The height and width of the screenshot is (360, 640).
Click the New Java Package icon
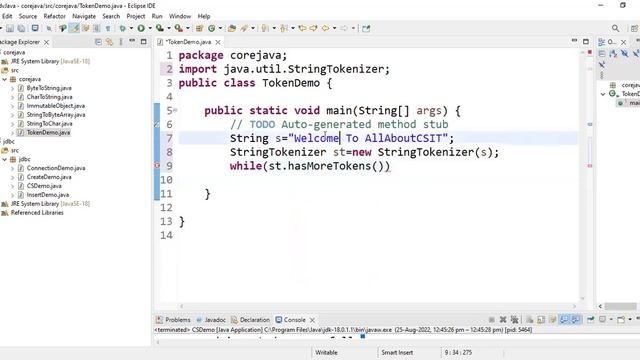(x=200, y=28)
